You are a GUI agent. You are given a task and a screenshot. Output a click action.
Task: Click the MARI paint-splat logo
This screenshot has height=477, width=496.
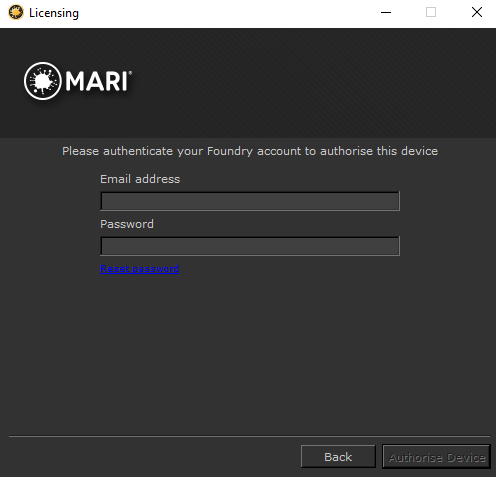[x=43, y=81]
